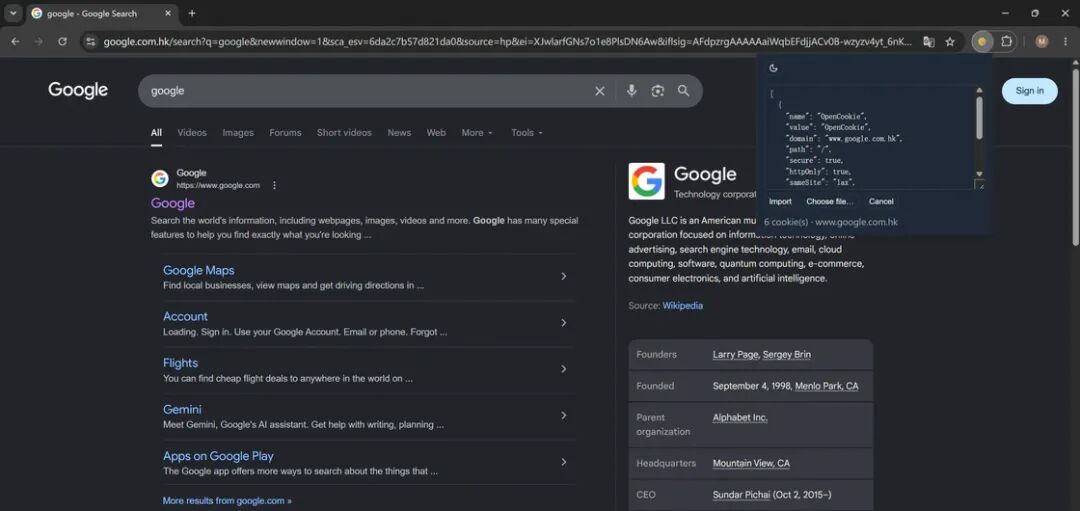Click the page vertical scrollbar thumb
This screenshot has width=1080, height=511.
(x=1074, y=155)
